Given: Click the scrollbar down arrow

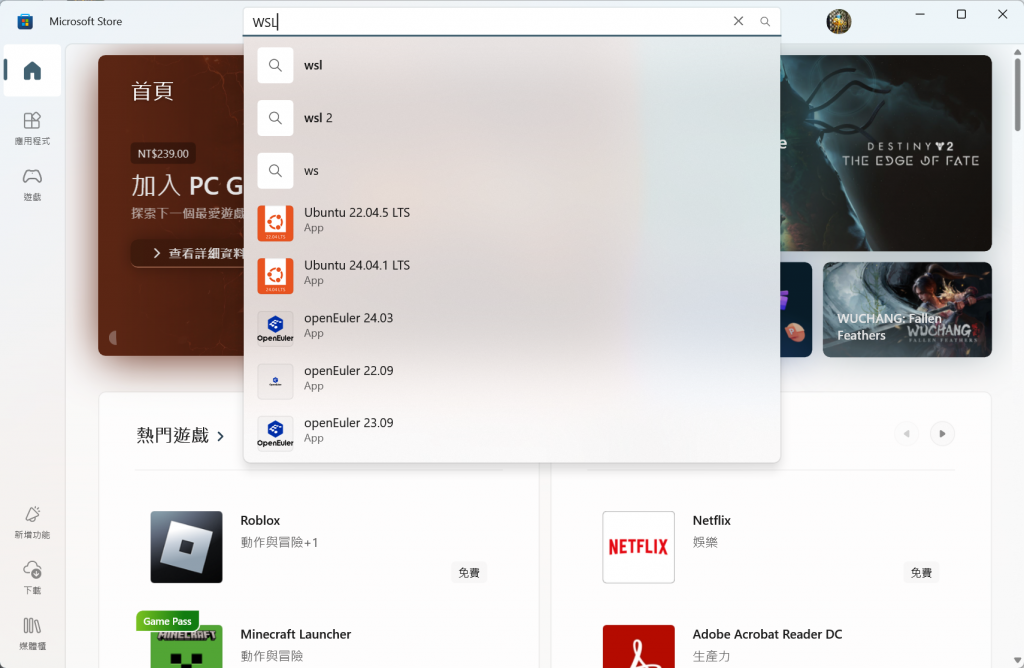Looking at the screenshot, I should pos(1017,661).
